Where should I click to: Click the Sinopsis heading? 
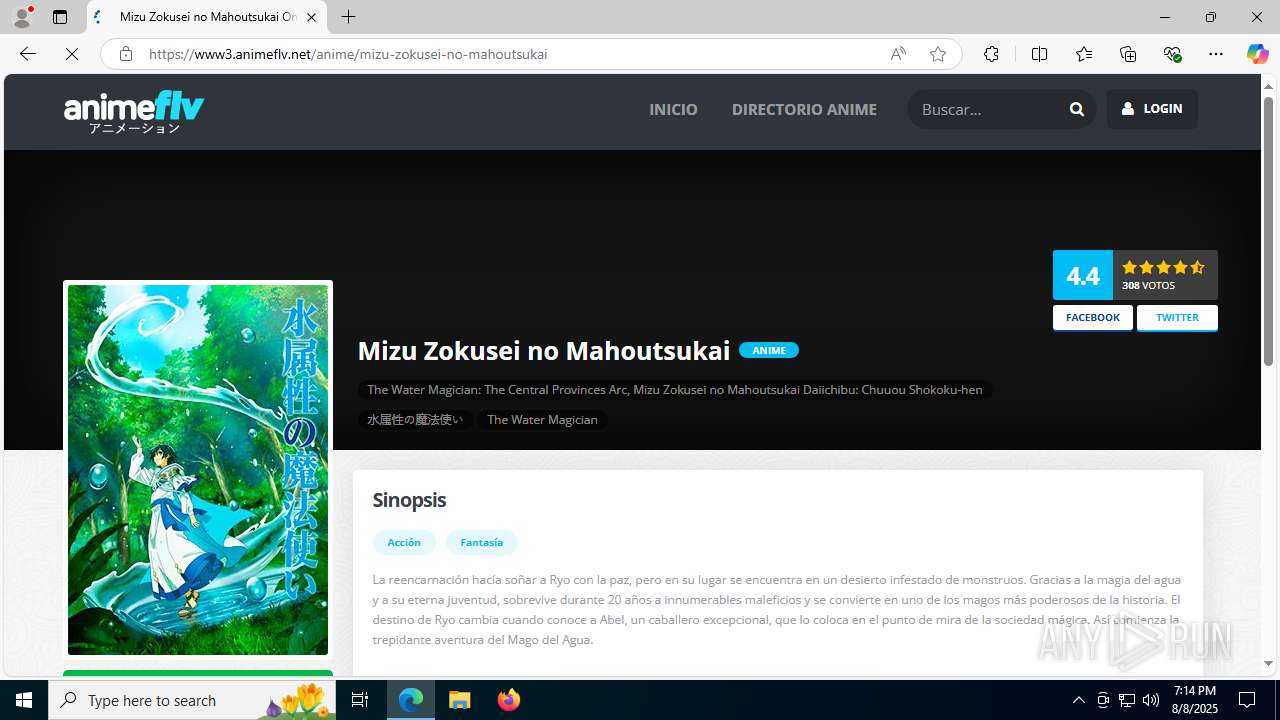tap(409, 499)
